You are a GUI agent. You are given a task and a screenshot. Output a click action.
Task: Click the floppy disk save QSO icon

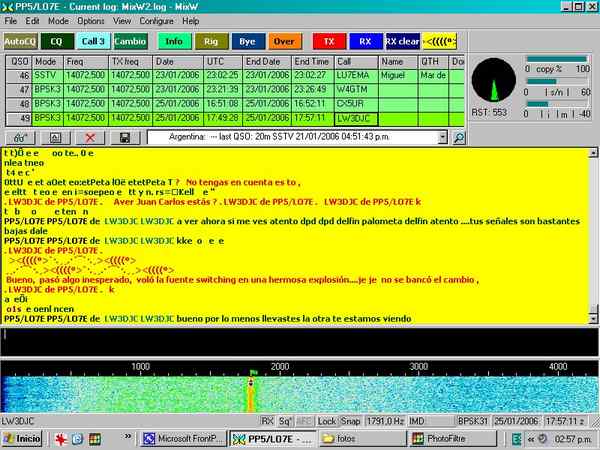click(x=125, y=138)
